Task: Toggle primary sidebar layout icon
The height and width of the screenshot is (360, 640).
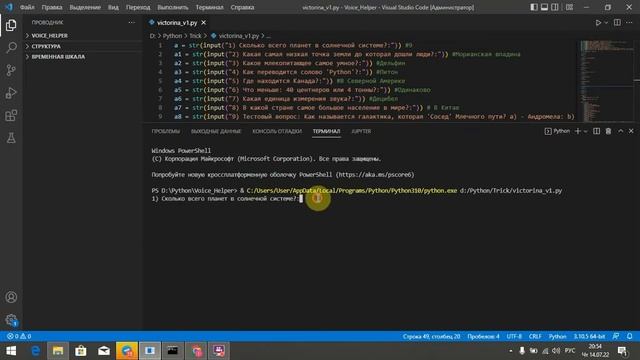Action: [534, 7]
